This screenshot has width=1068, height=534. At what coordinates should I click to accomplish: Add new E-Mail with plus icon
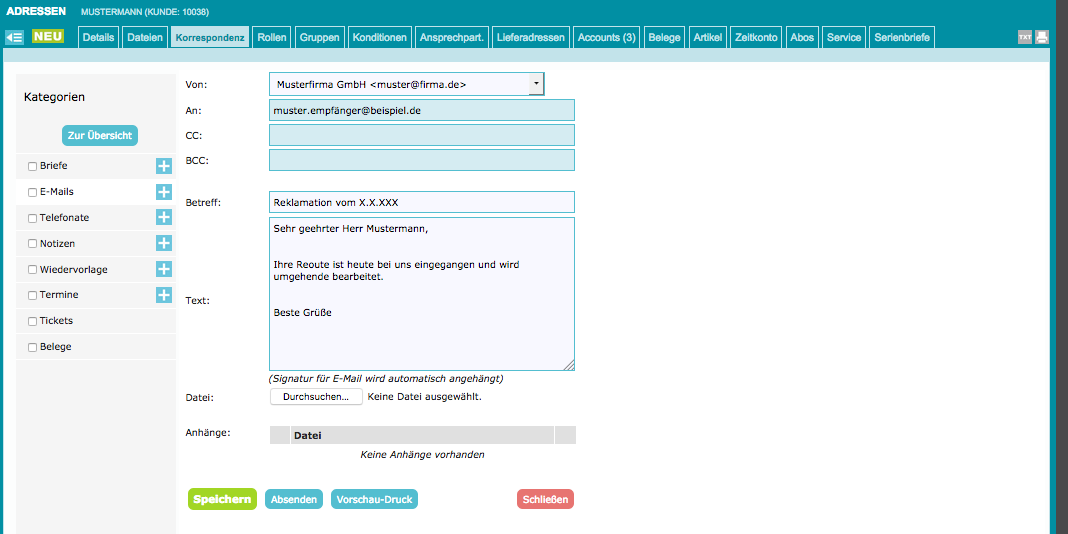point(163,192)
